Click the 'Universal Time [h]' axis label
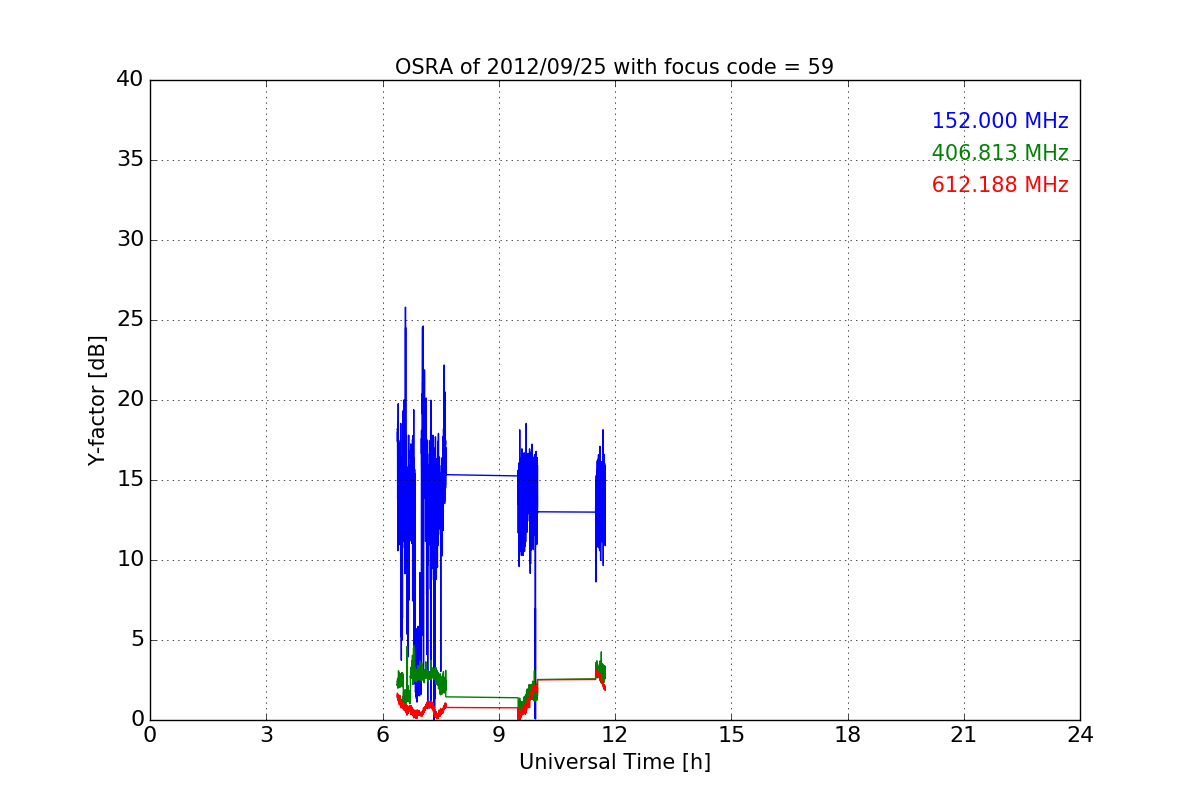1200x800 pixels. click(x=614, y=762)
